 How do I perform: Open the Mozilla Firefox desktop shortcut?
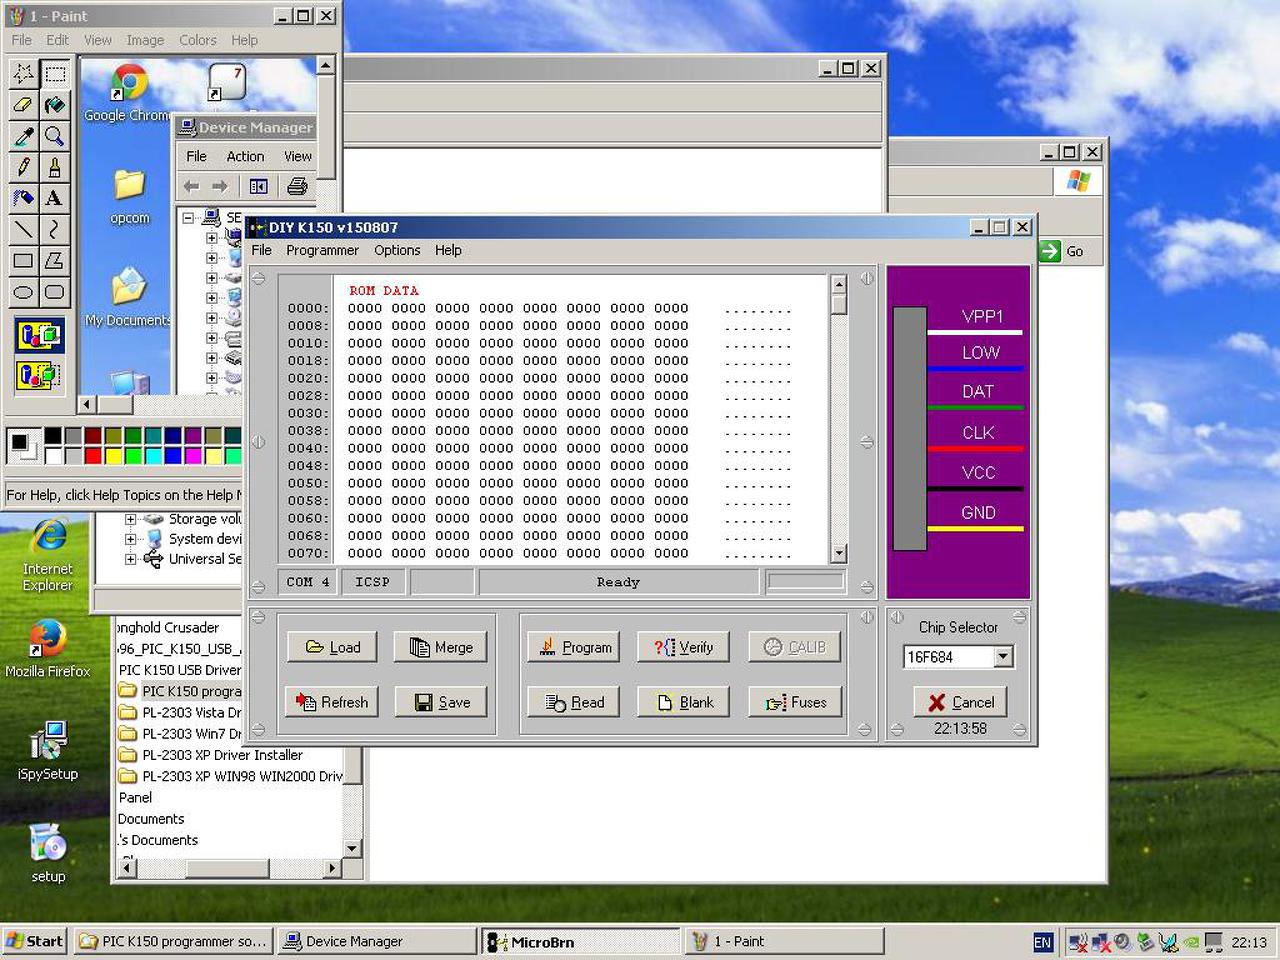click(48, 649)
